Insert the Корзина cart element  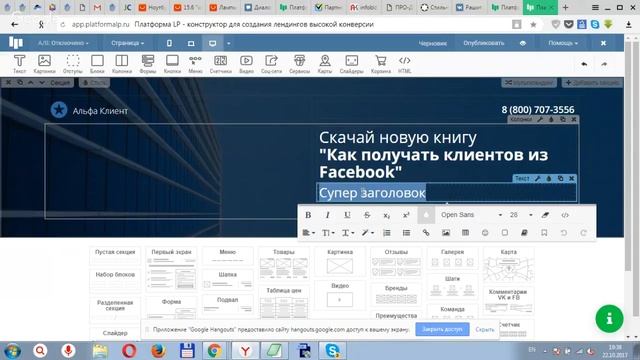(x=381, y=64)
